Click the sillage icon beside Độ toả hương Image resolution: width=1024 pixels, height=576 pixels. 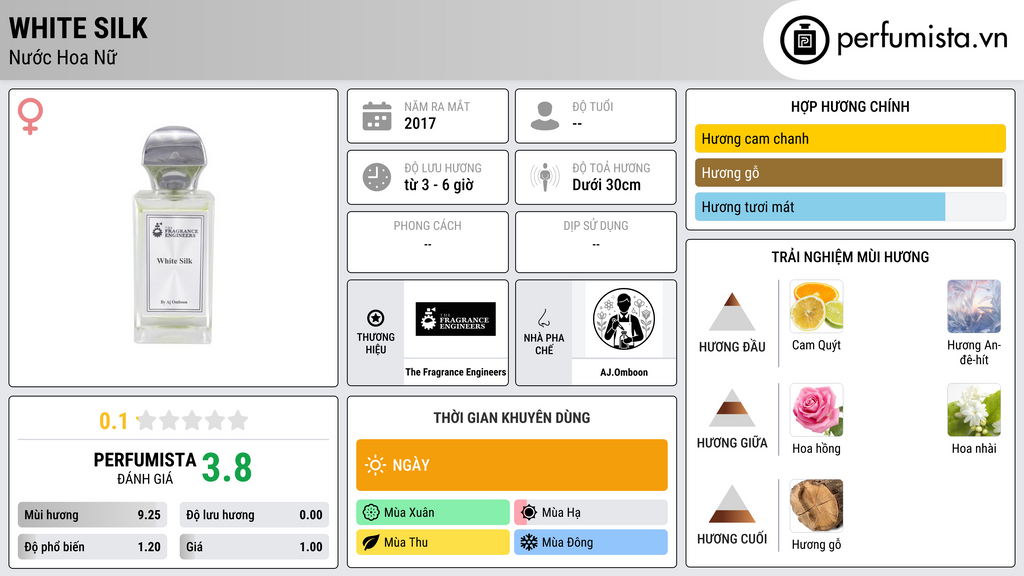[545, 177]
